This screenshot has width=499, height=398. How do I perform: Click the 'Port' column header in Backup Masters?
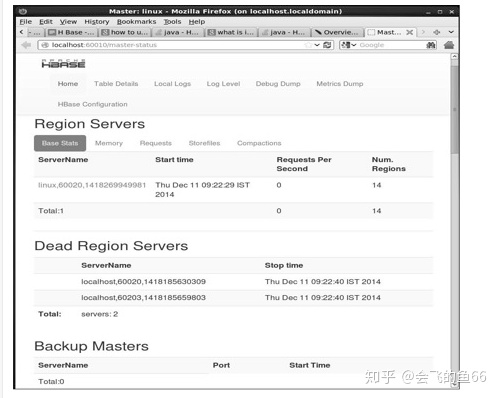tap(221, 365)
